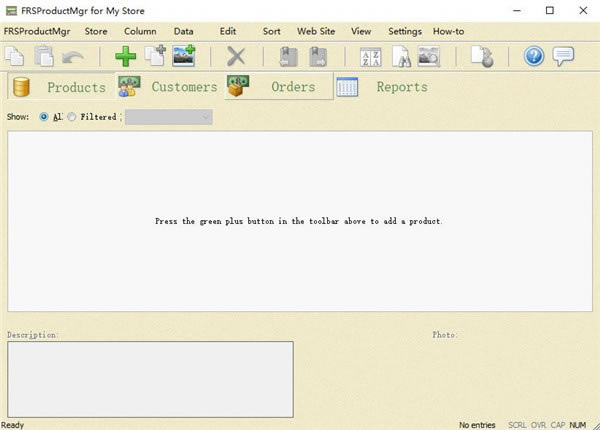Click the green plus add product button

pyautogui.click(x=126, y=57)
